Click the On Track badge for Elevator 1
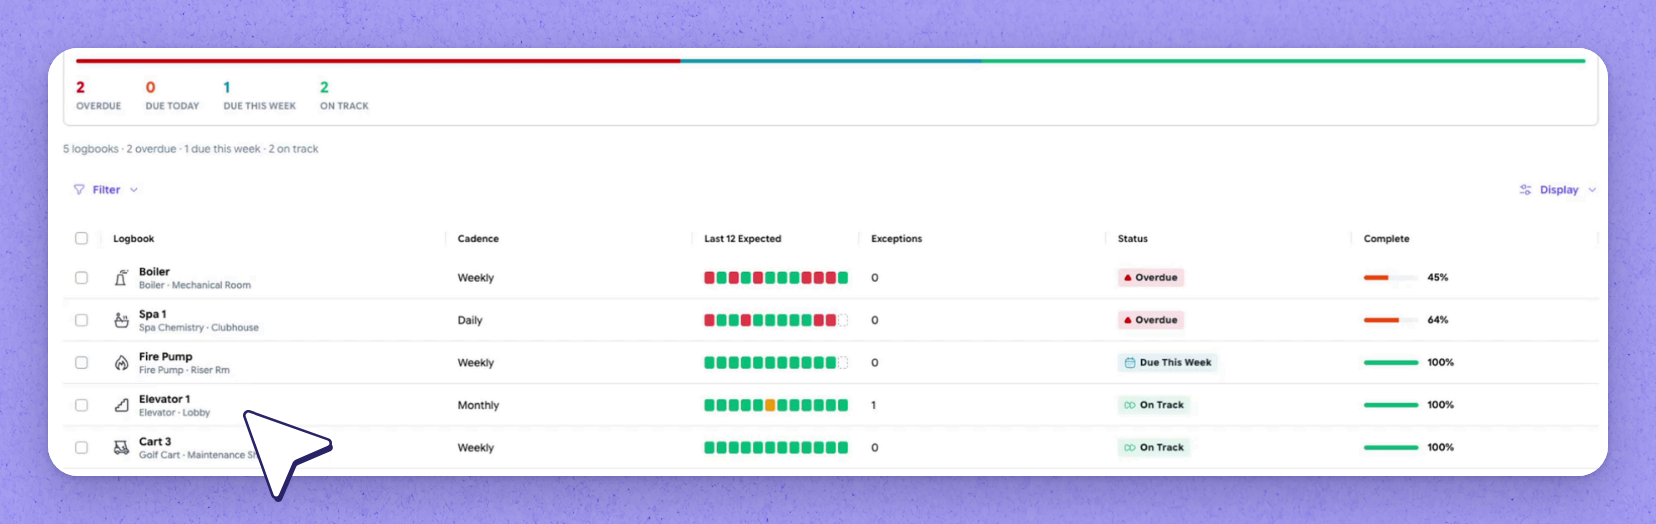 coord(1154,405)
